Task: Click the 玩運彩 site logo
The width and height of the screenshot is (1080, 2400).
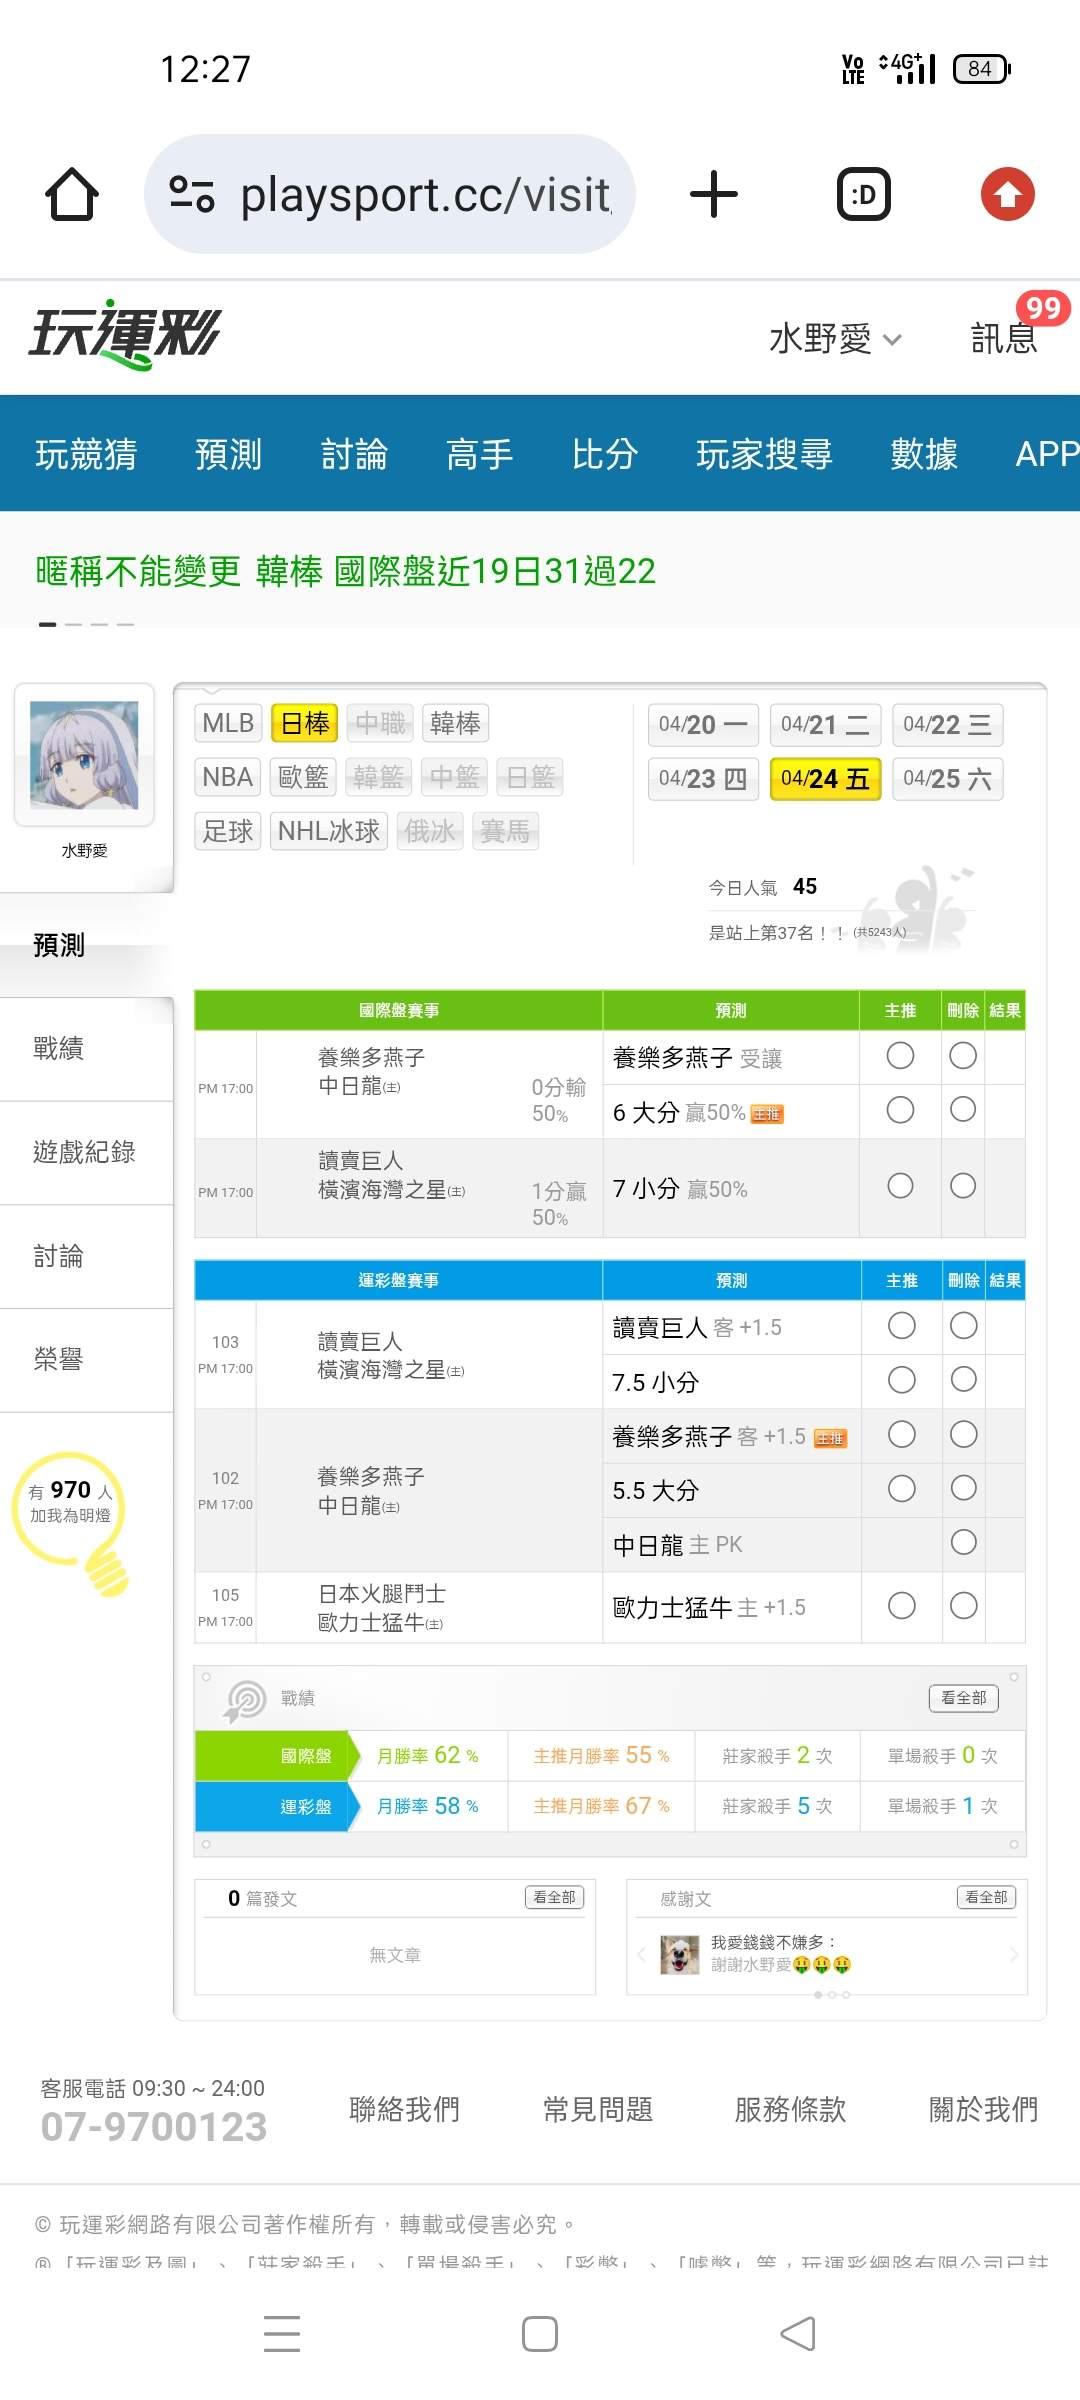Action: pyautogui.click(x=124, y=334)
